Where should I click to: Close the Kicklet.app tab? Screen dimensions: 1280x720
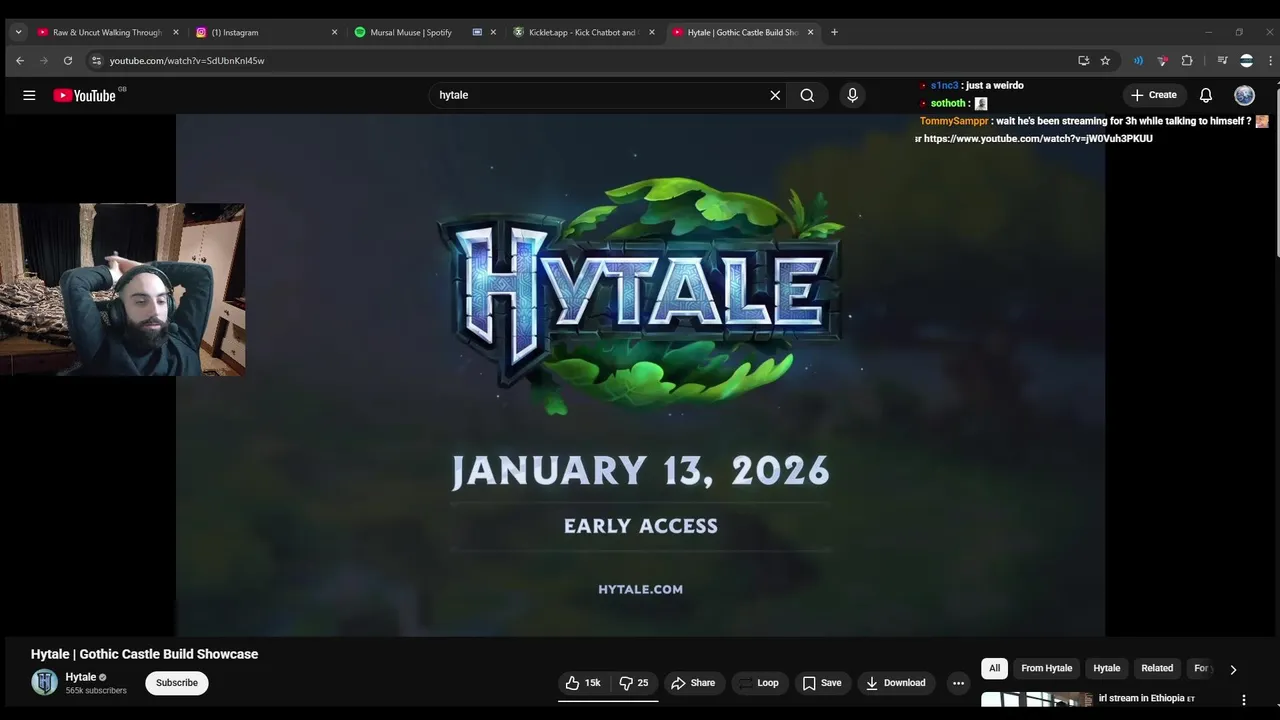[652, 32]
